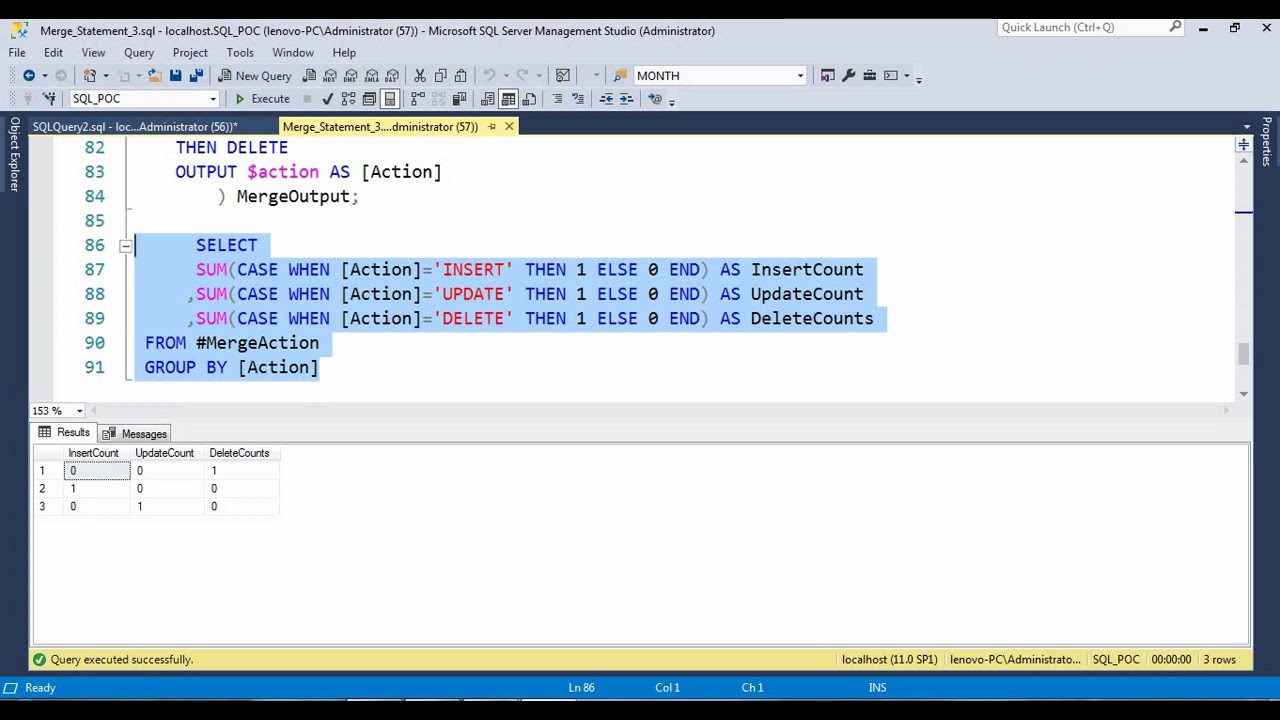1280x720 pixels.
Task: Click the Paste clipboard icon
Action: 460,75
